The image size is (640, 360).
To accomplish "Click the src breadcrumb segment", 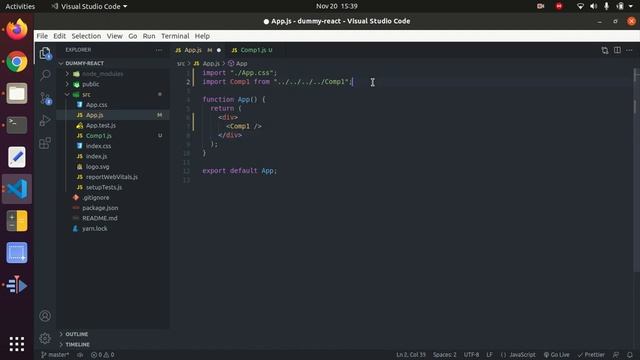I will (181, 64).
